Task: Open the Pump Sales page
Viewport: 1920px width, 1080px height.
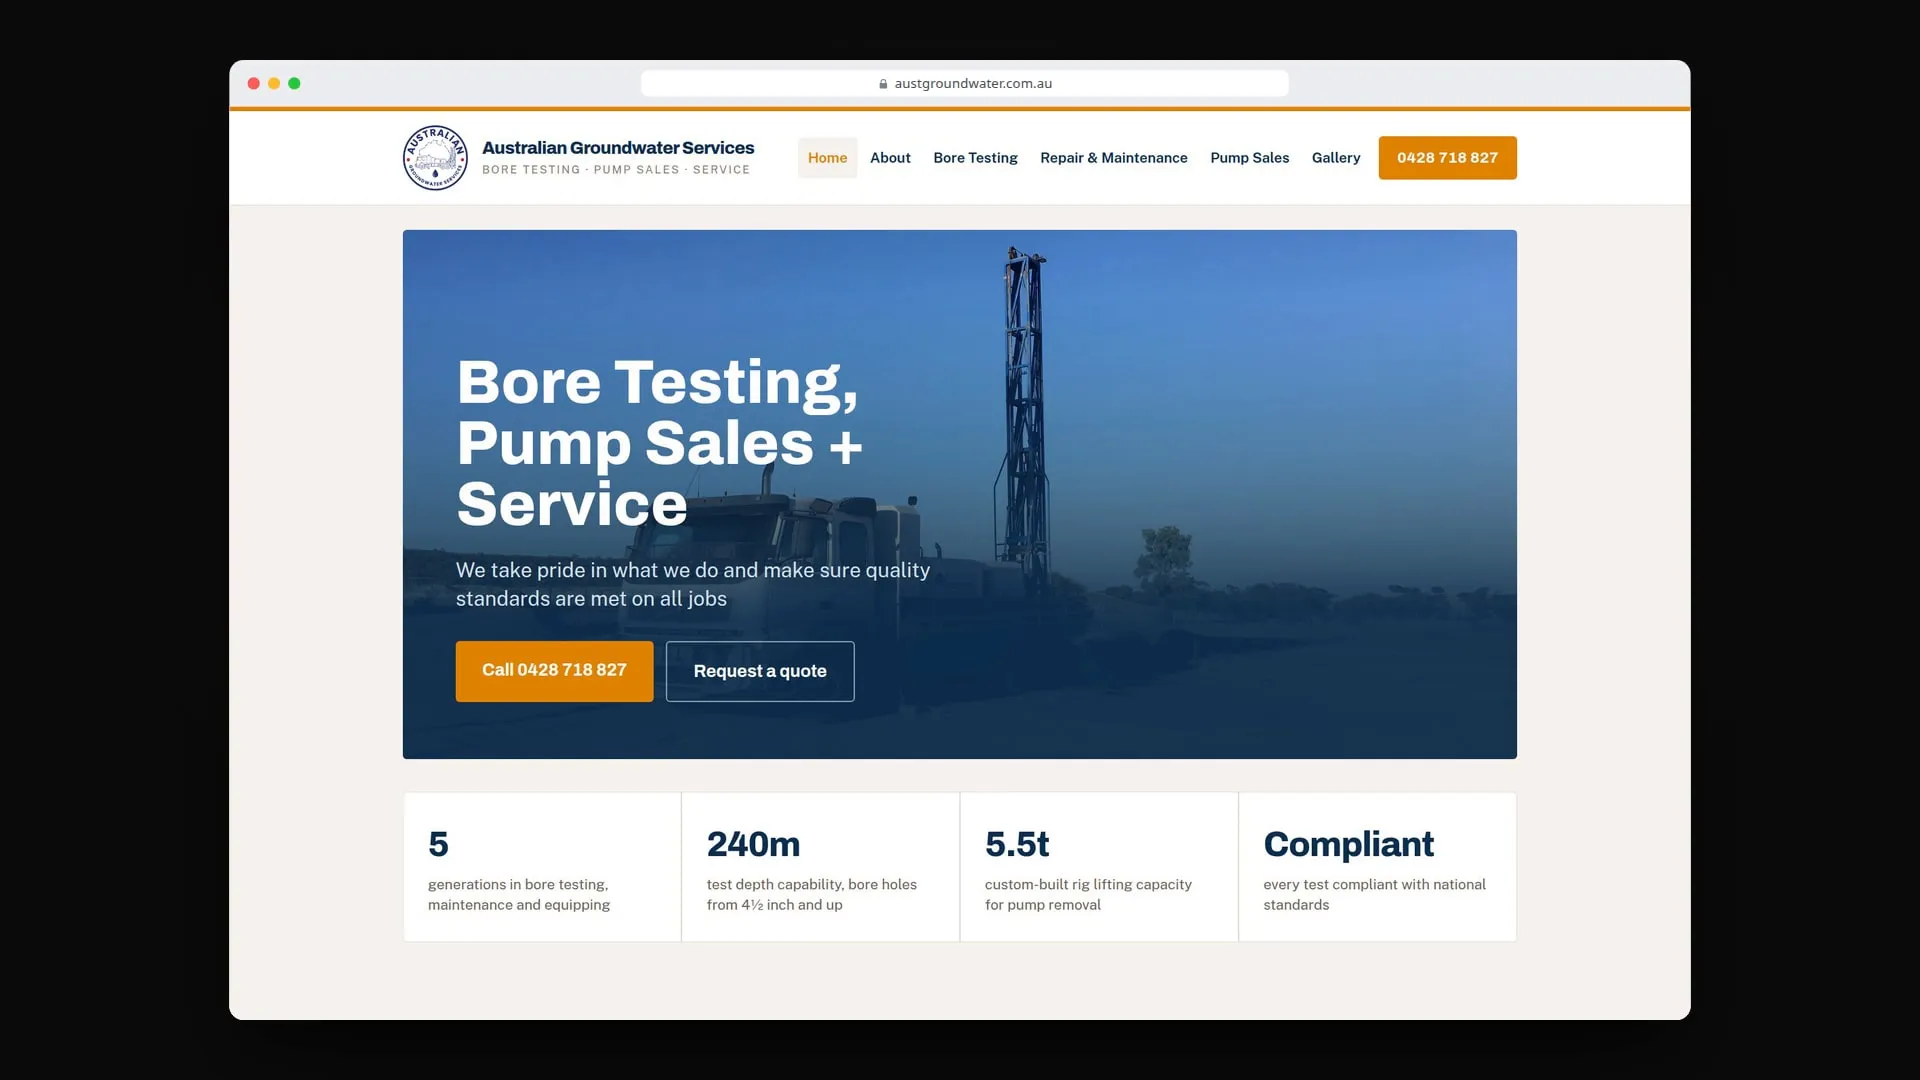Action: click(1249, 158)
